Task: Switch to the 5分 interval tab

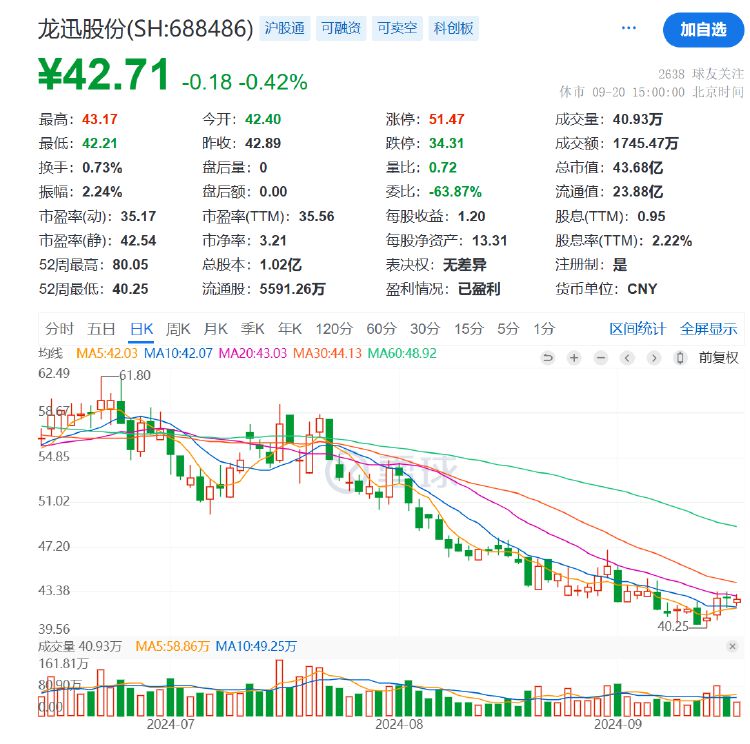Action: 508,329
